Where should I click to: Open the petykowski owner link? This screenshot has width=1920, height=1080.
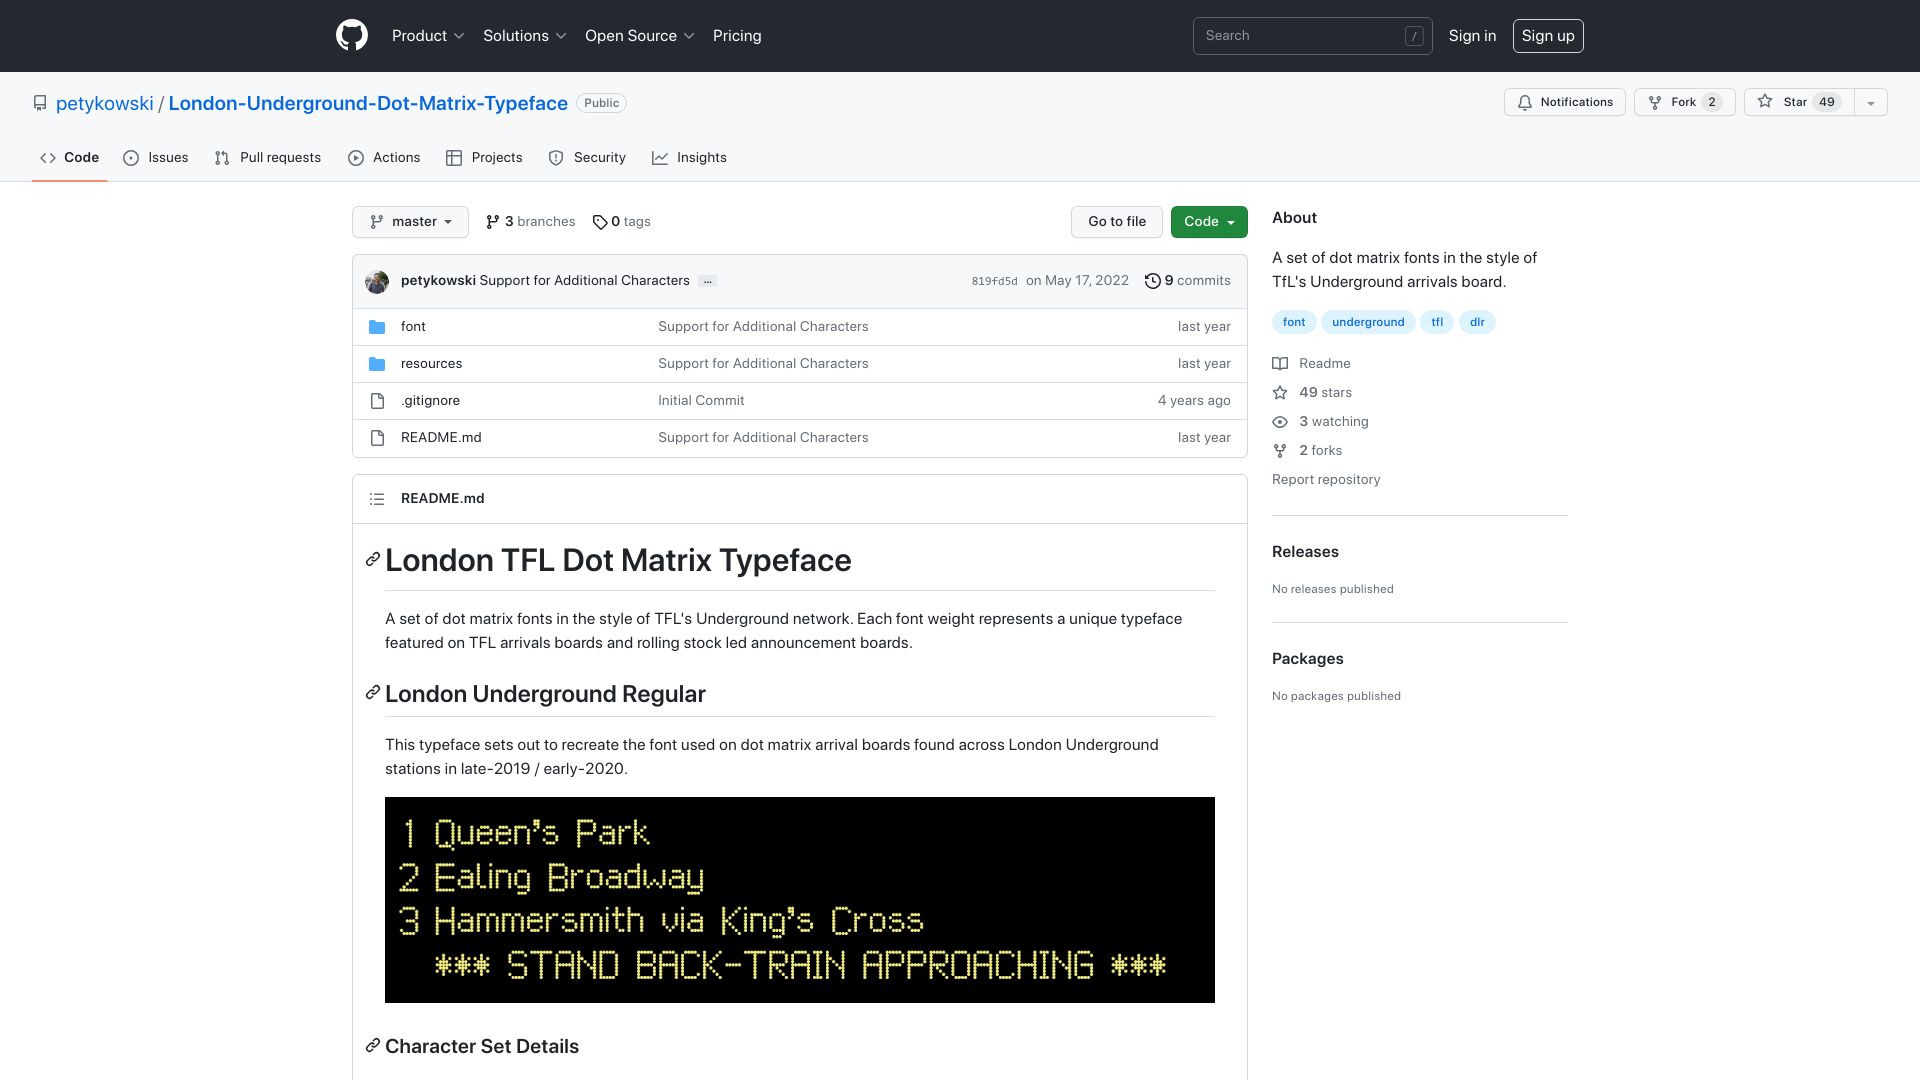click(x=105, y=103)
